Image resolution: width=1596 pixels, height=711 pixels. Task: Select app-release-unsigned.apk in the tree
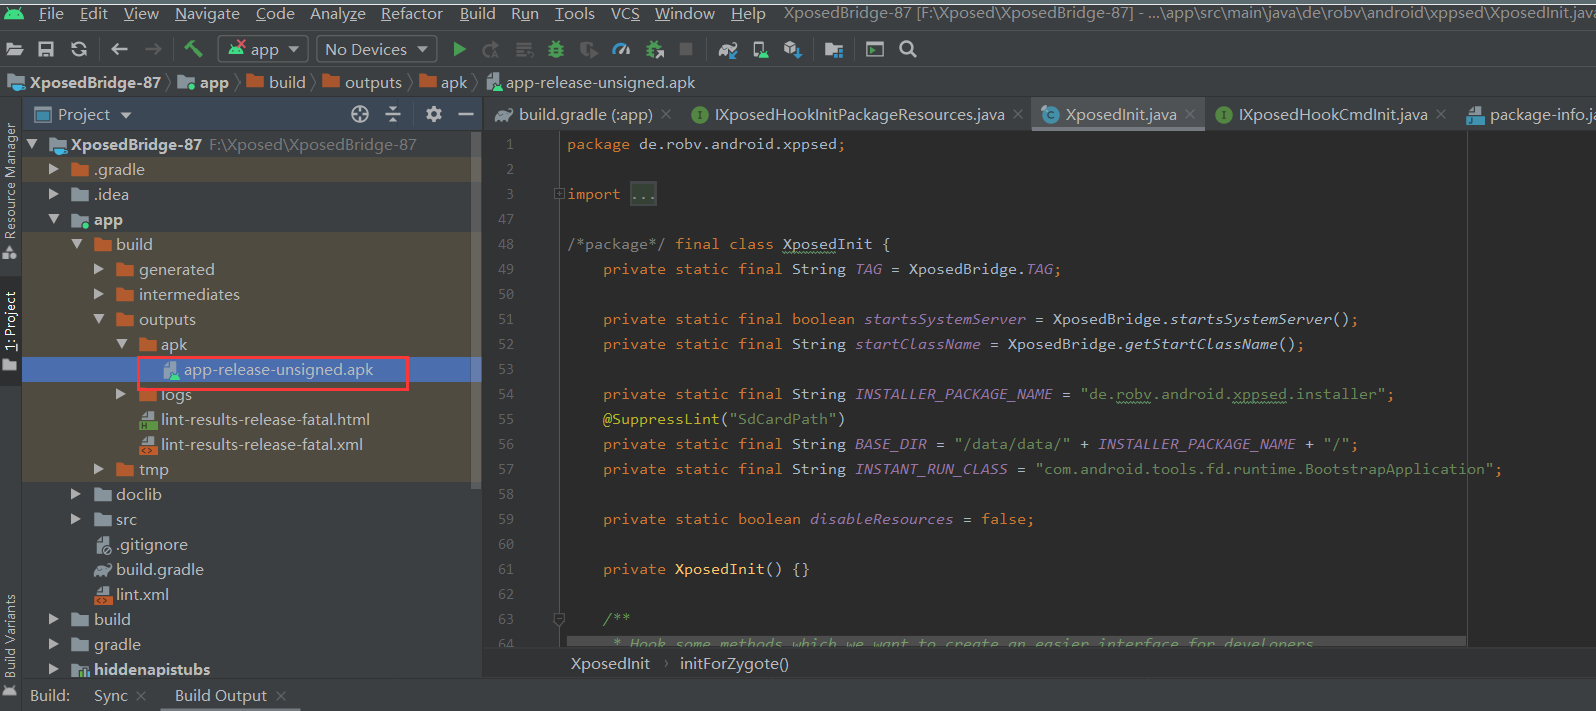coord(278,369)
